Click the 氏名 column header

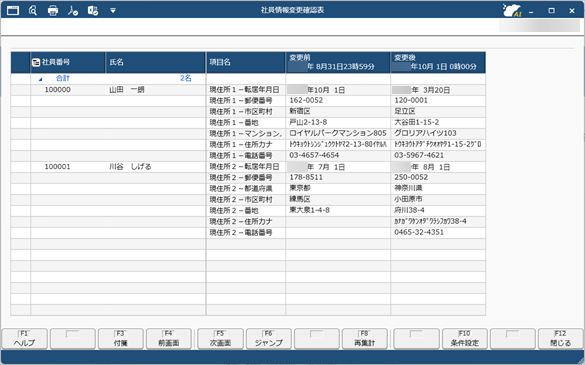[155, 62]
